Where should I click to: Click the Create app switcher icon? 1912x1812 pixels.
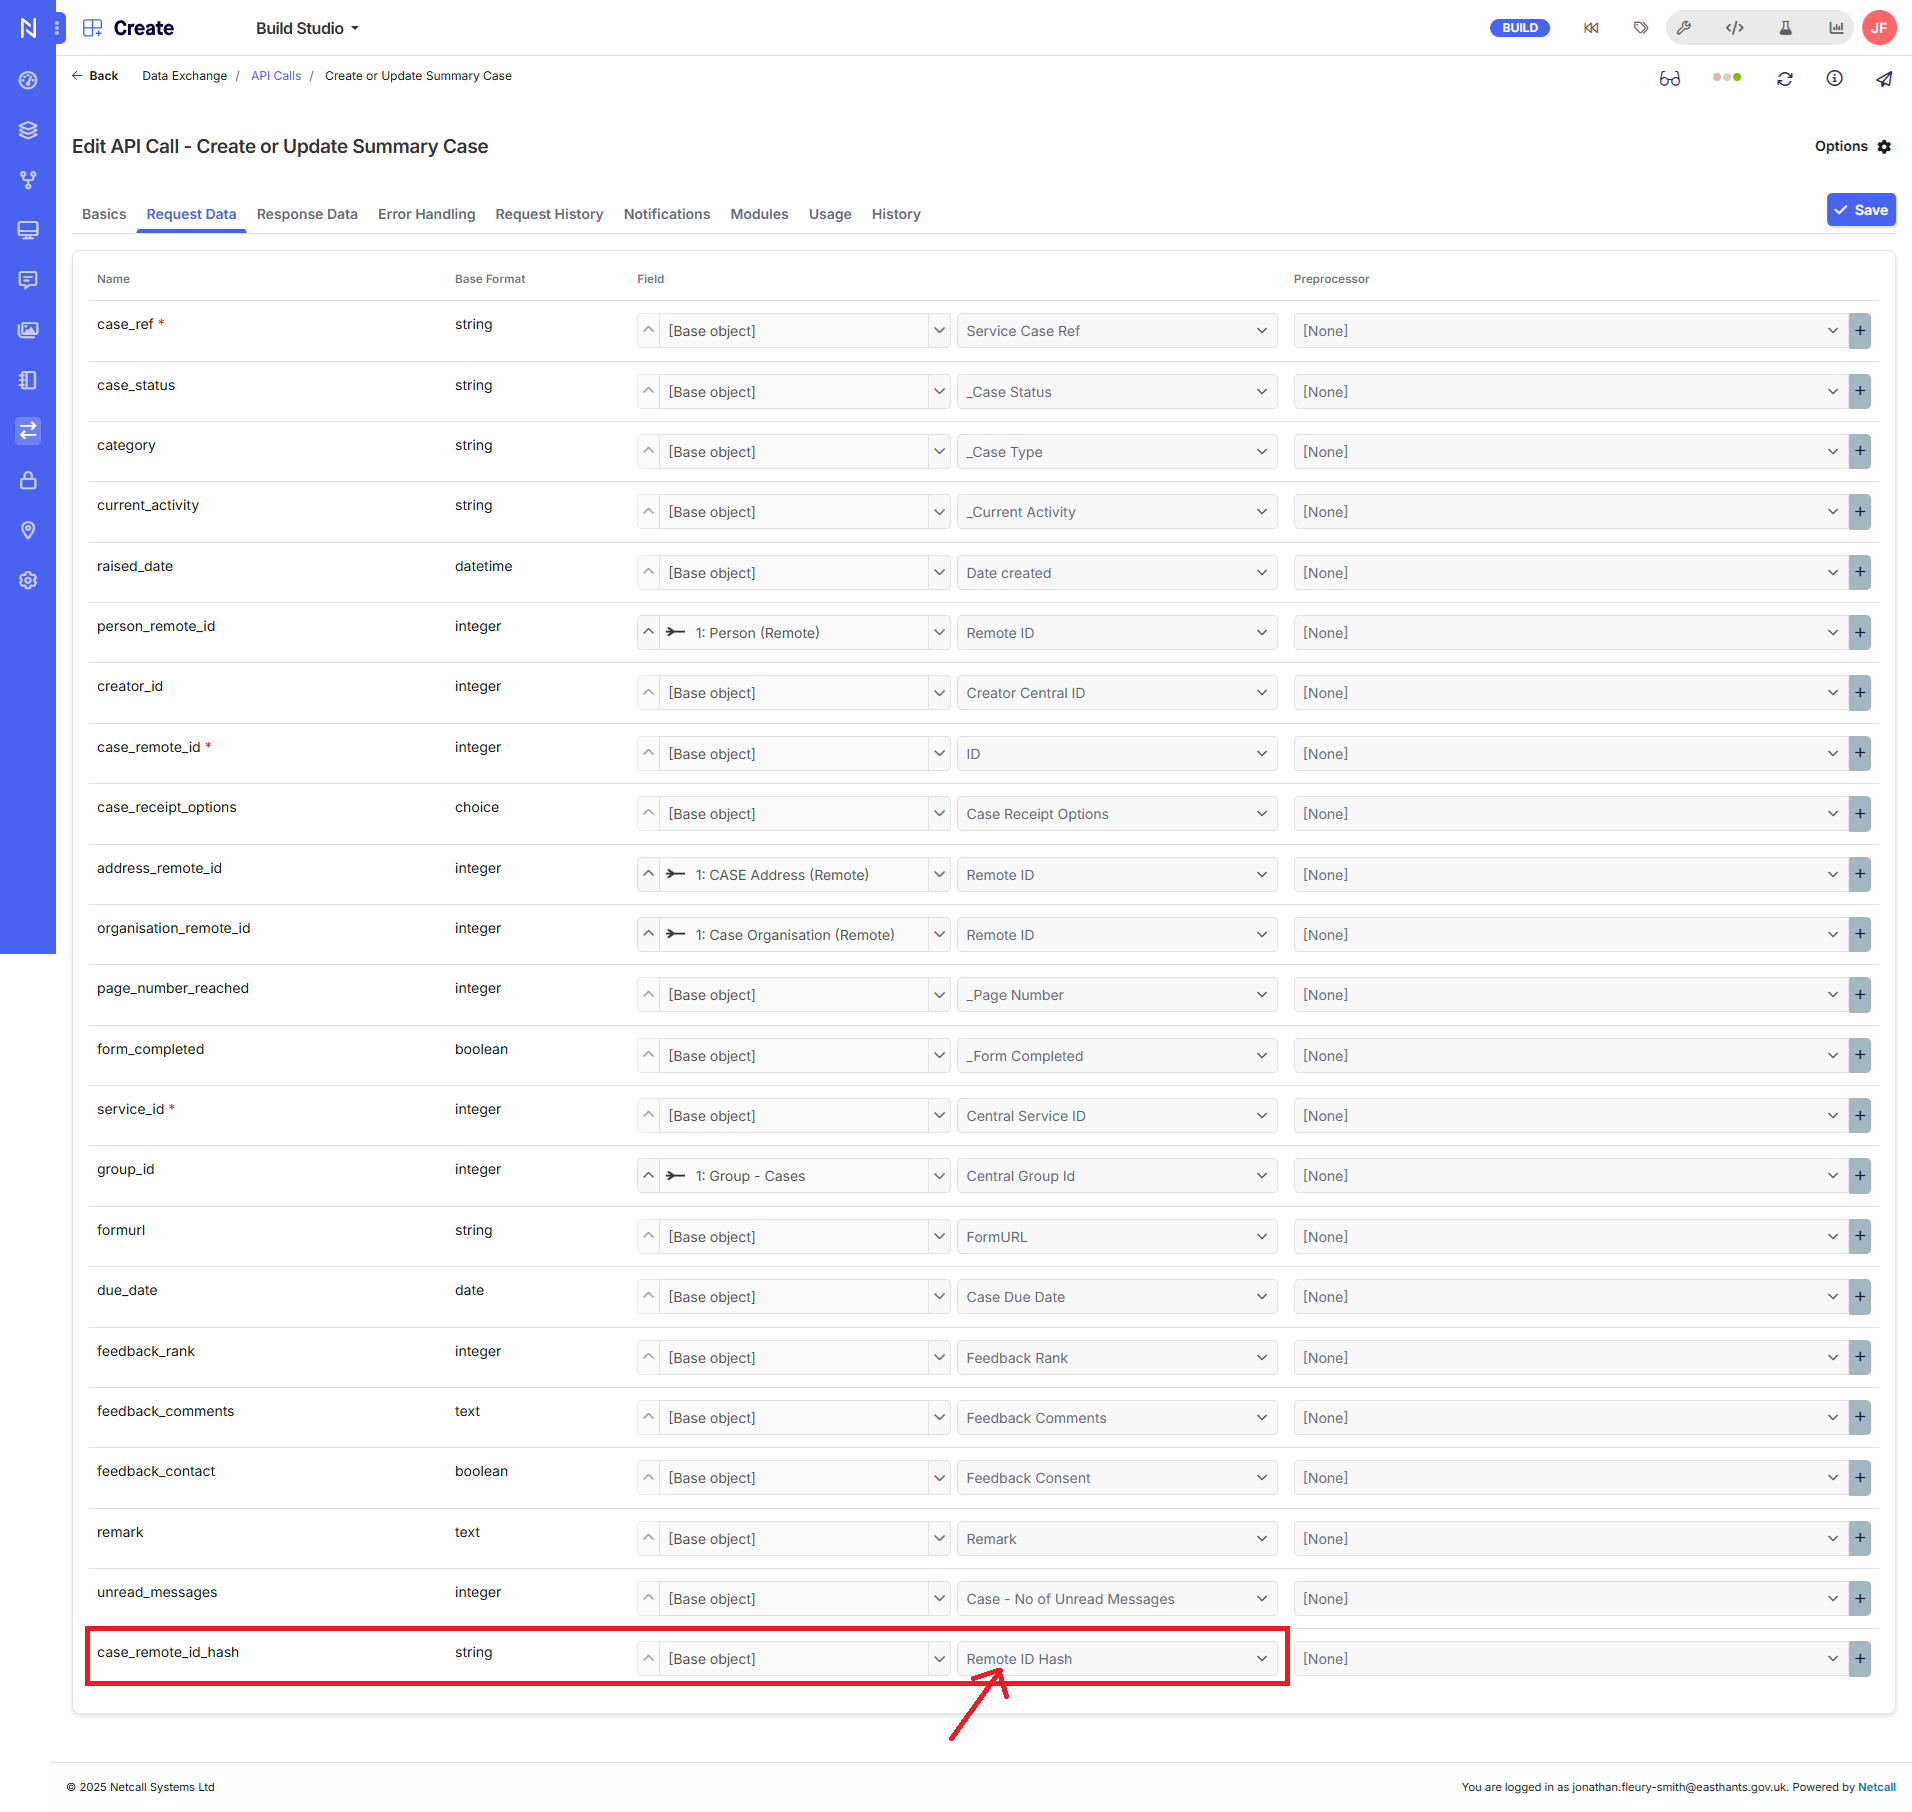click(92, 28)
